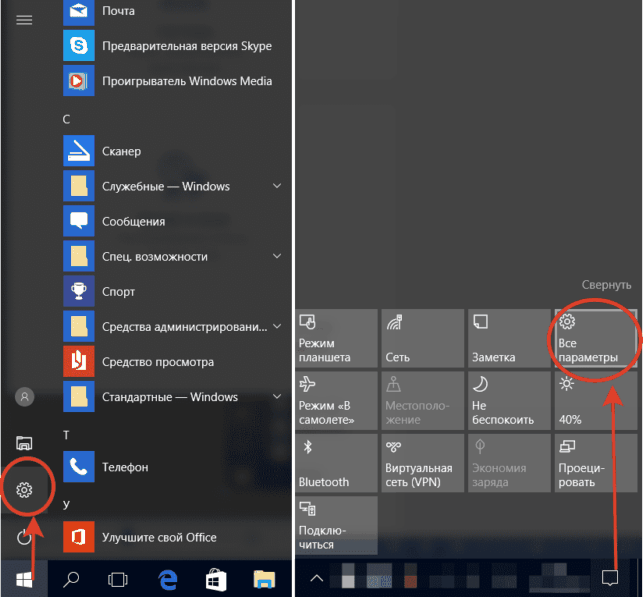Expand Спец. возможности folder
Image resolution: width=643 pixels, height=597 pixels.
[x=277, y=256]
